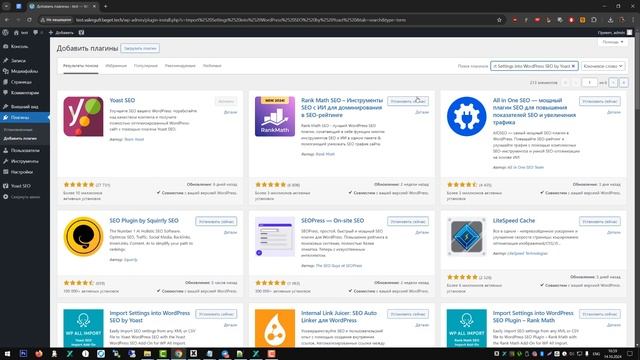Expand the Помощь help dropdown
Image resolution: width=640 pixels, height=360 pixels.
[613, 42]
